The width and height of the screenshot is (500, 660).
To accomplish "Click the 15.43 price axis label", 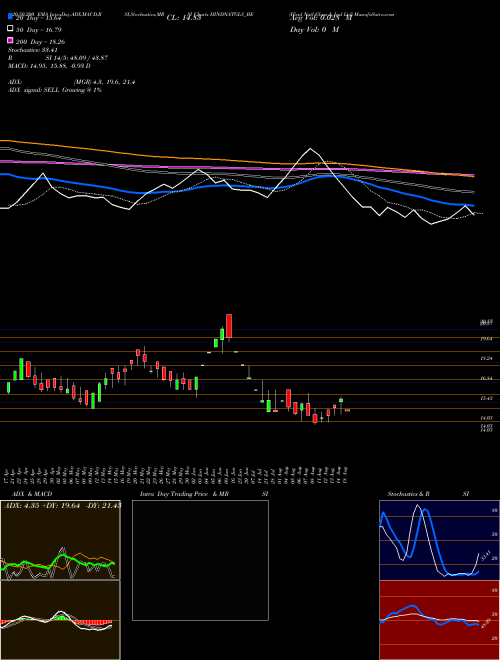I will 486,398.
